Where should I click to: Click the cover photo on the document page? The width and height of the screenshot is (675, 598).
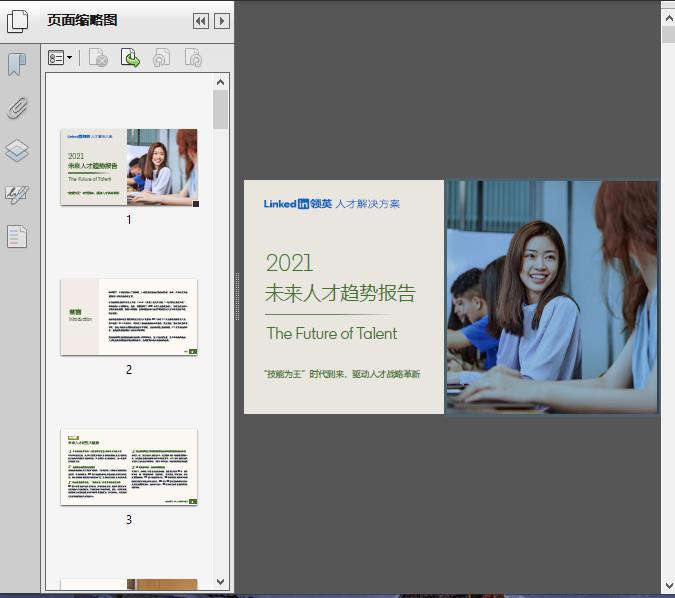click(x=552, y=297)
